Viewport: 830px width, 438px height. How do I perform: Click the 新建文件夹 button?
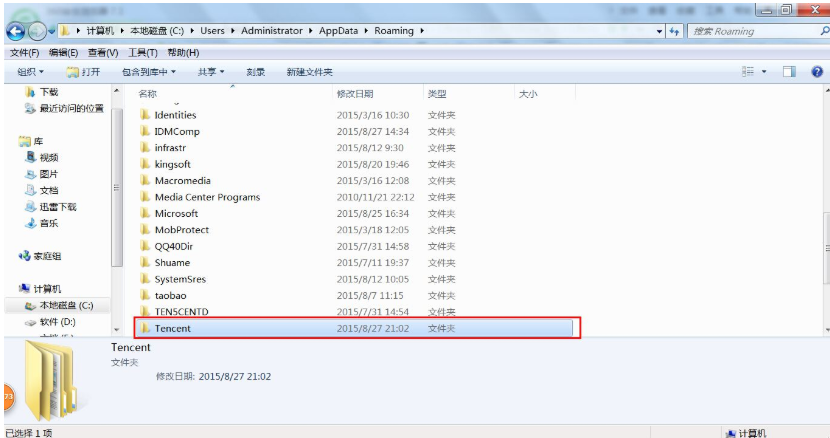(x=309, y=72)
